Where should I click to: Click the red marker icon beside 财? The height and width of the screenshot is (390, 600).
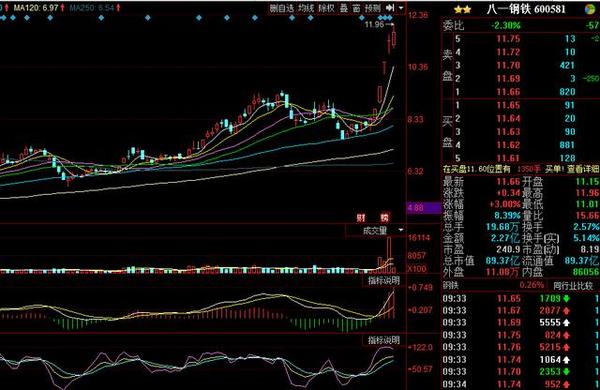click(x=385, y=218)
